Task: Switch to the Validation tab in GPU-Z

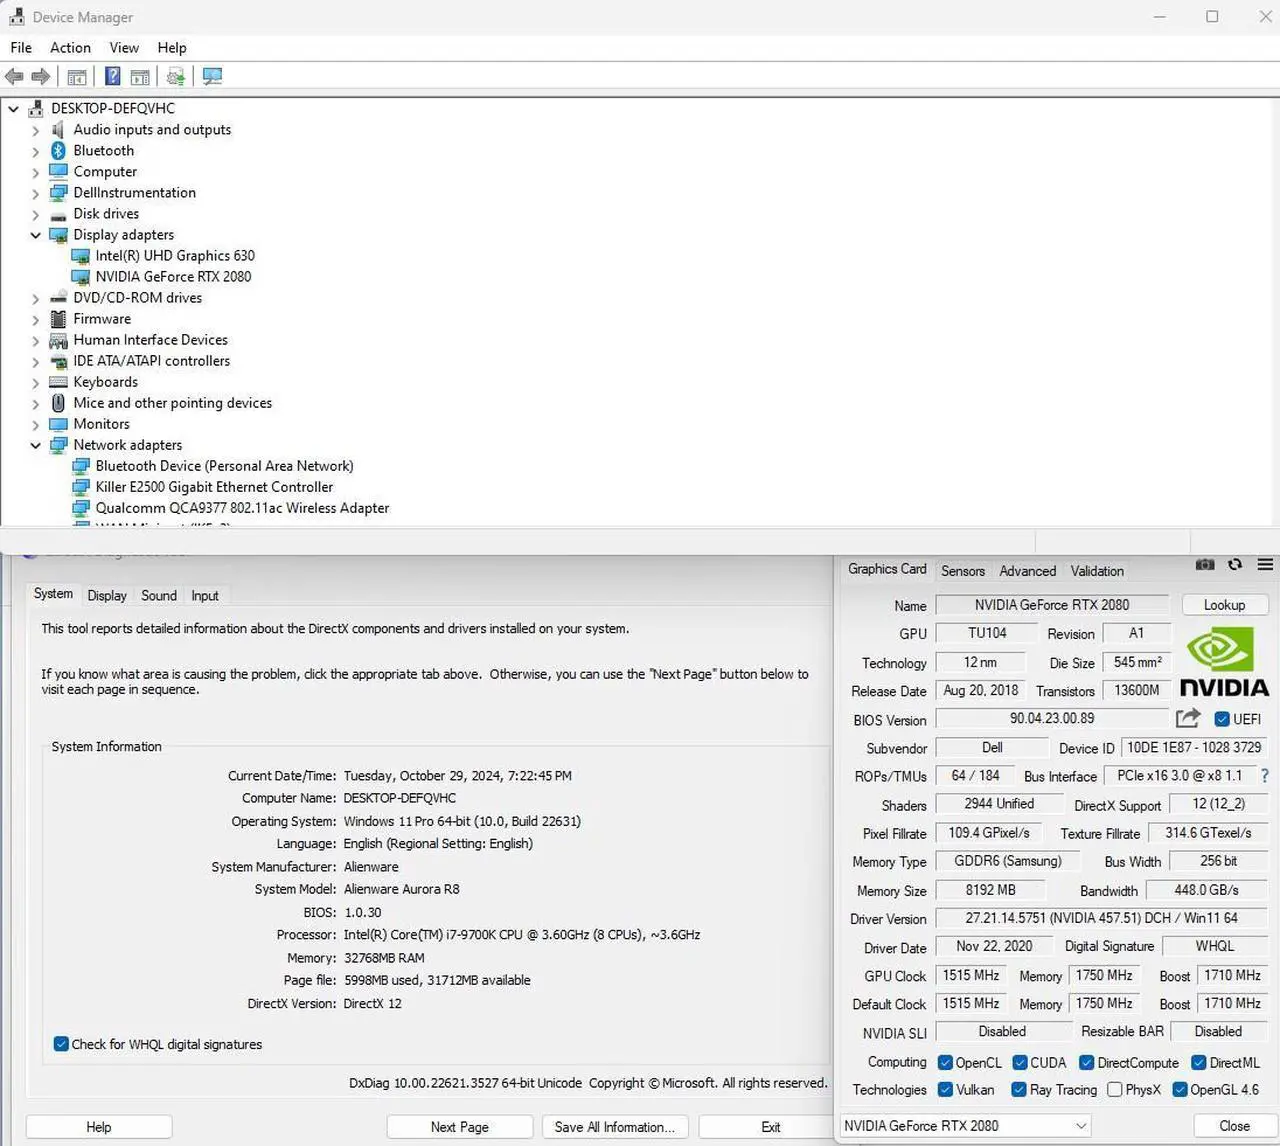Action: click(x=1097, y=571)
